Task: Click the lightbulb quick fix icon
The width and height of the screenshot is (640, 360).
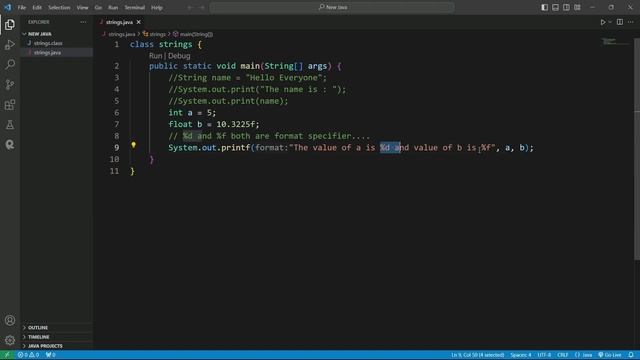Action: [133, 145]
